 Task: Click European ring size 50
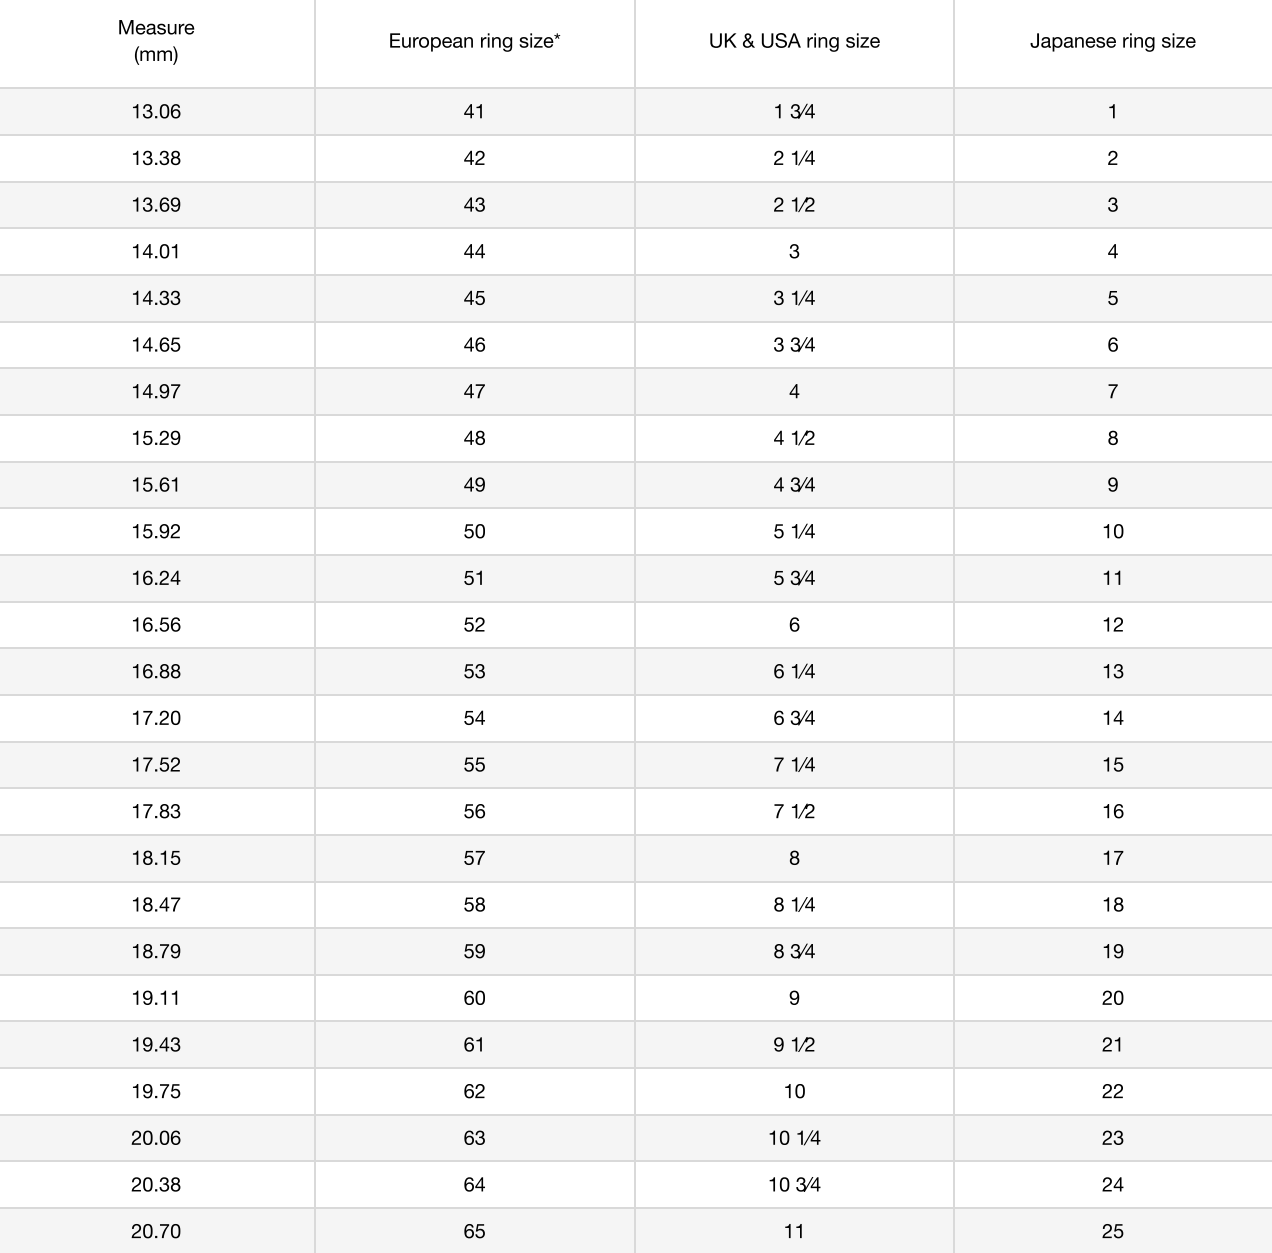(474, 531)
